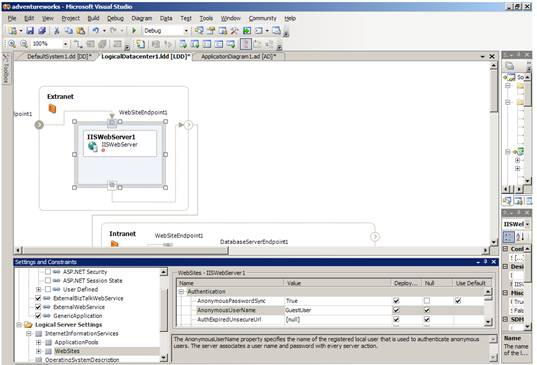Click the GuestUser value field

337,310
